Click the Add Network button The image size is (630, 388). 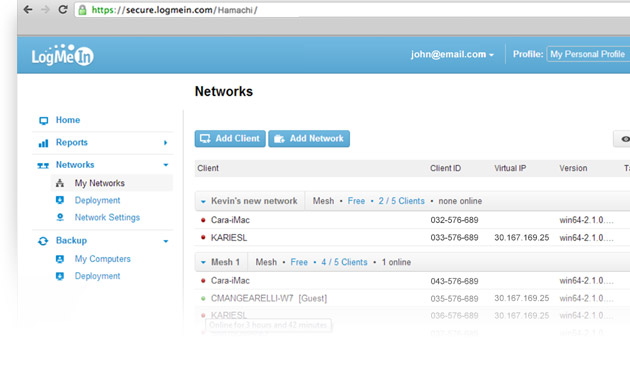(x=309, y=139)
